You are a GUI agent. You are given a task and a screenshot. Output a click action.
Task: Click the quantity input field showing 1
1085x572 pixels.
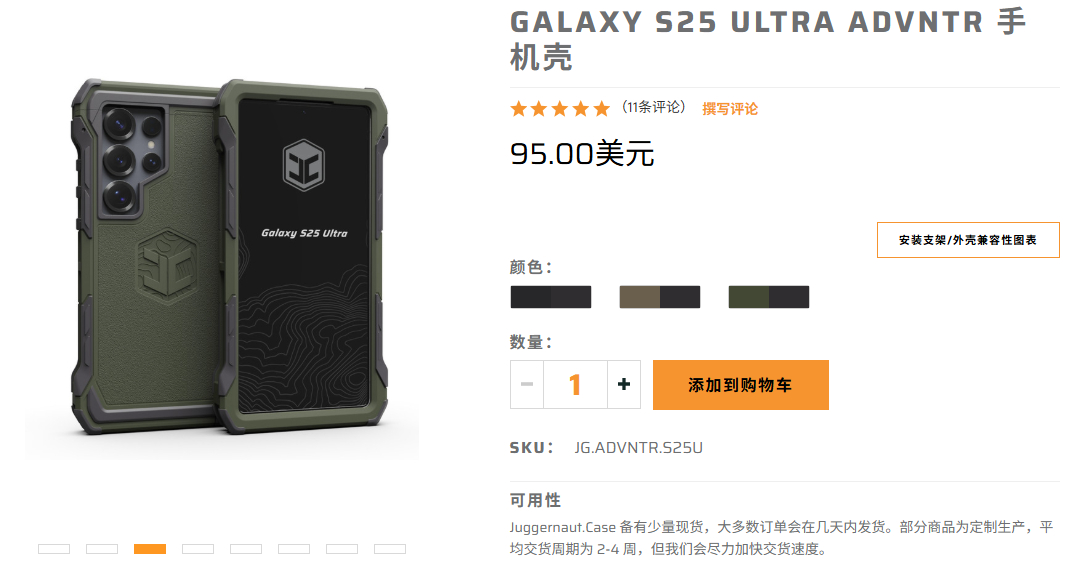pyautogui.click(x=575, y=385)
